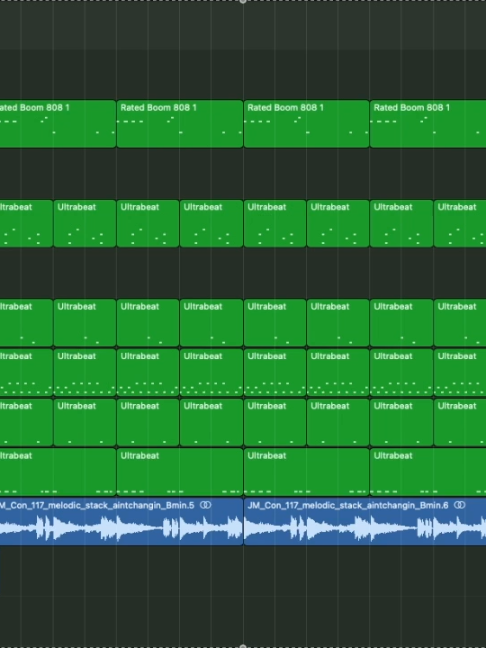Screen dimensions: 486x648
Task: Select the long Ultrabeat region directly above Bmin.6 audio
Action: click(306, 472)
